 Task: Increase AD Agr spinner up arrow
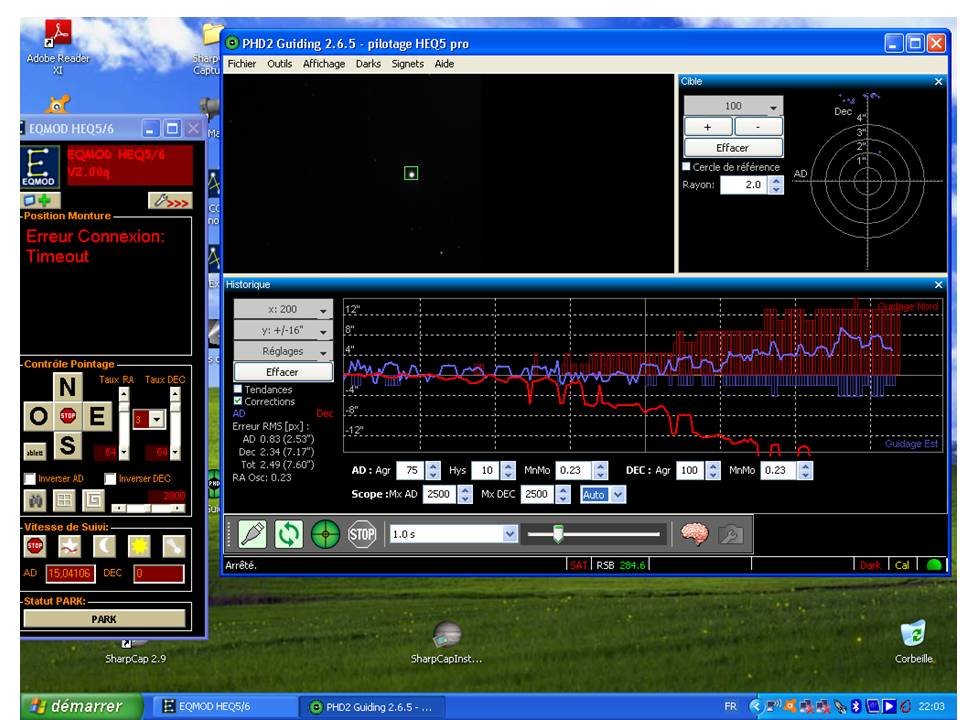pyautogui.click(x=433, y=467)
